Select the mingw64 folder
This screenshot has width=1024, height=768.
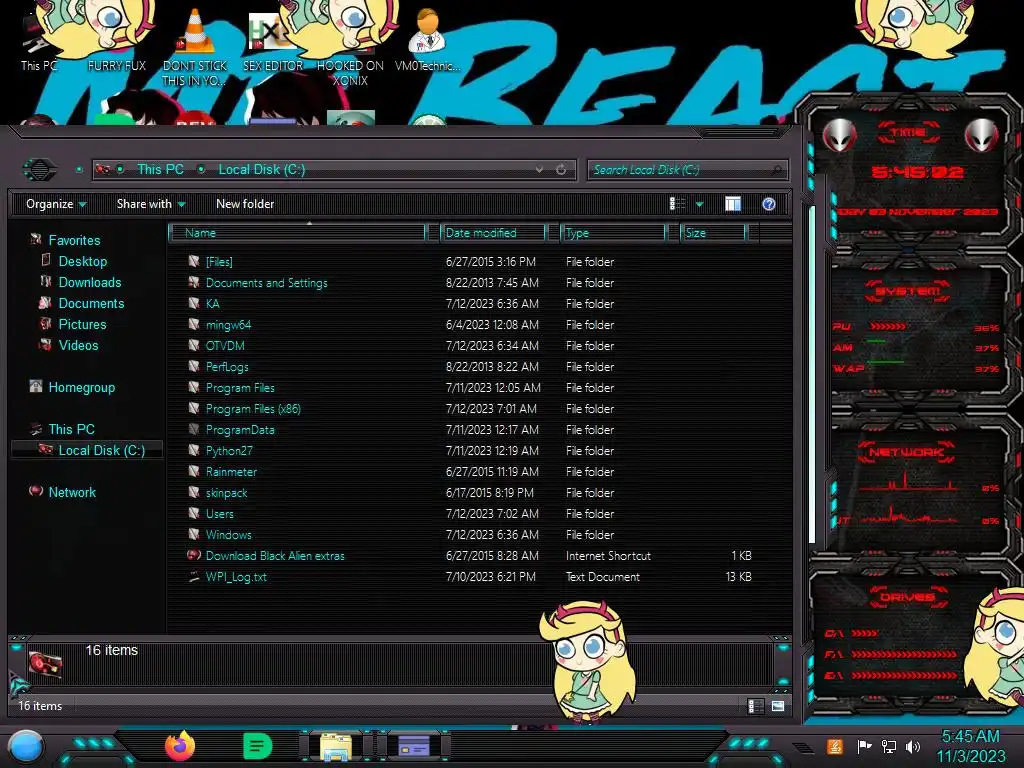pos(228,325)
